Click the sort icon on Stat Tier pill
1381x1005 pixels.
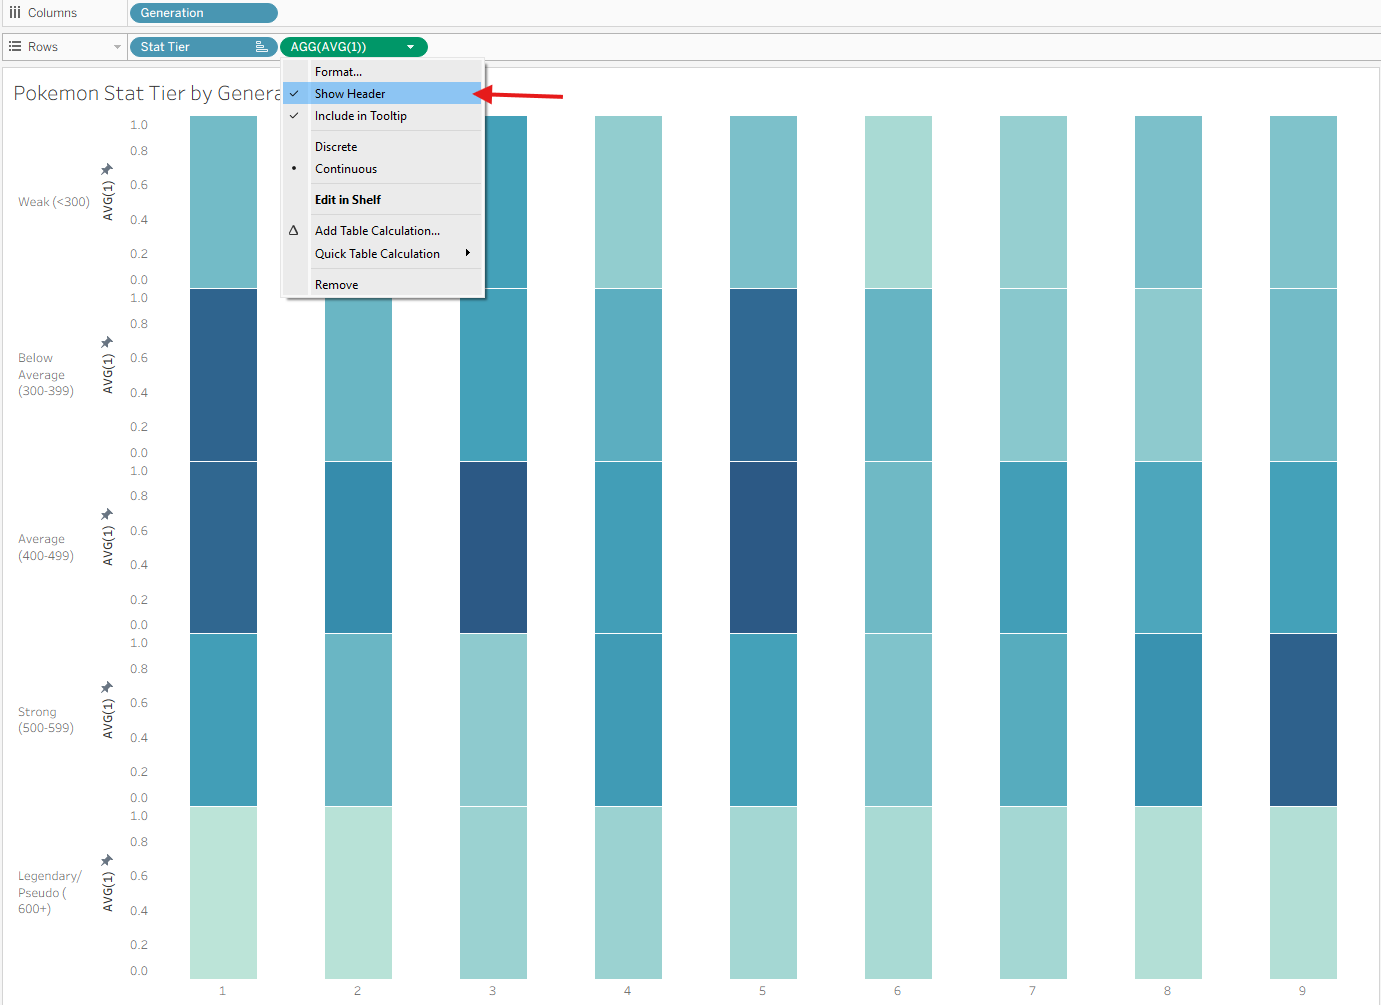261,47
